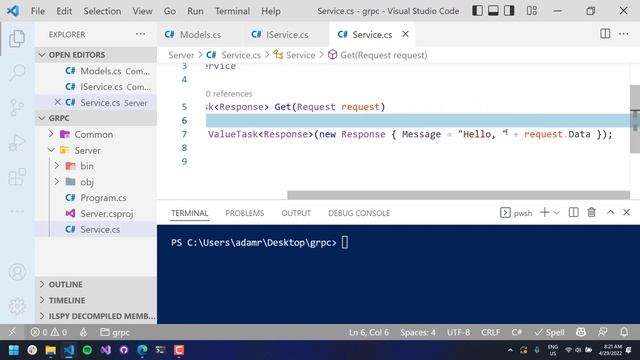Expand the Timeline section
Image resolution: width=640 pixels, height=360 pixels.
[x=96, y=300]
